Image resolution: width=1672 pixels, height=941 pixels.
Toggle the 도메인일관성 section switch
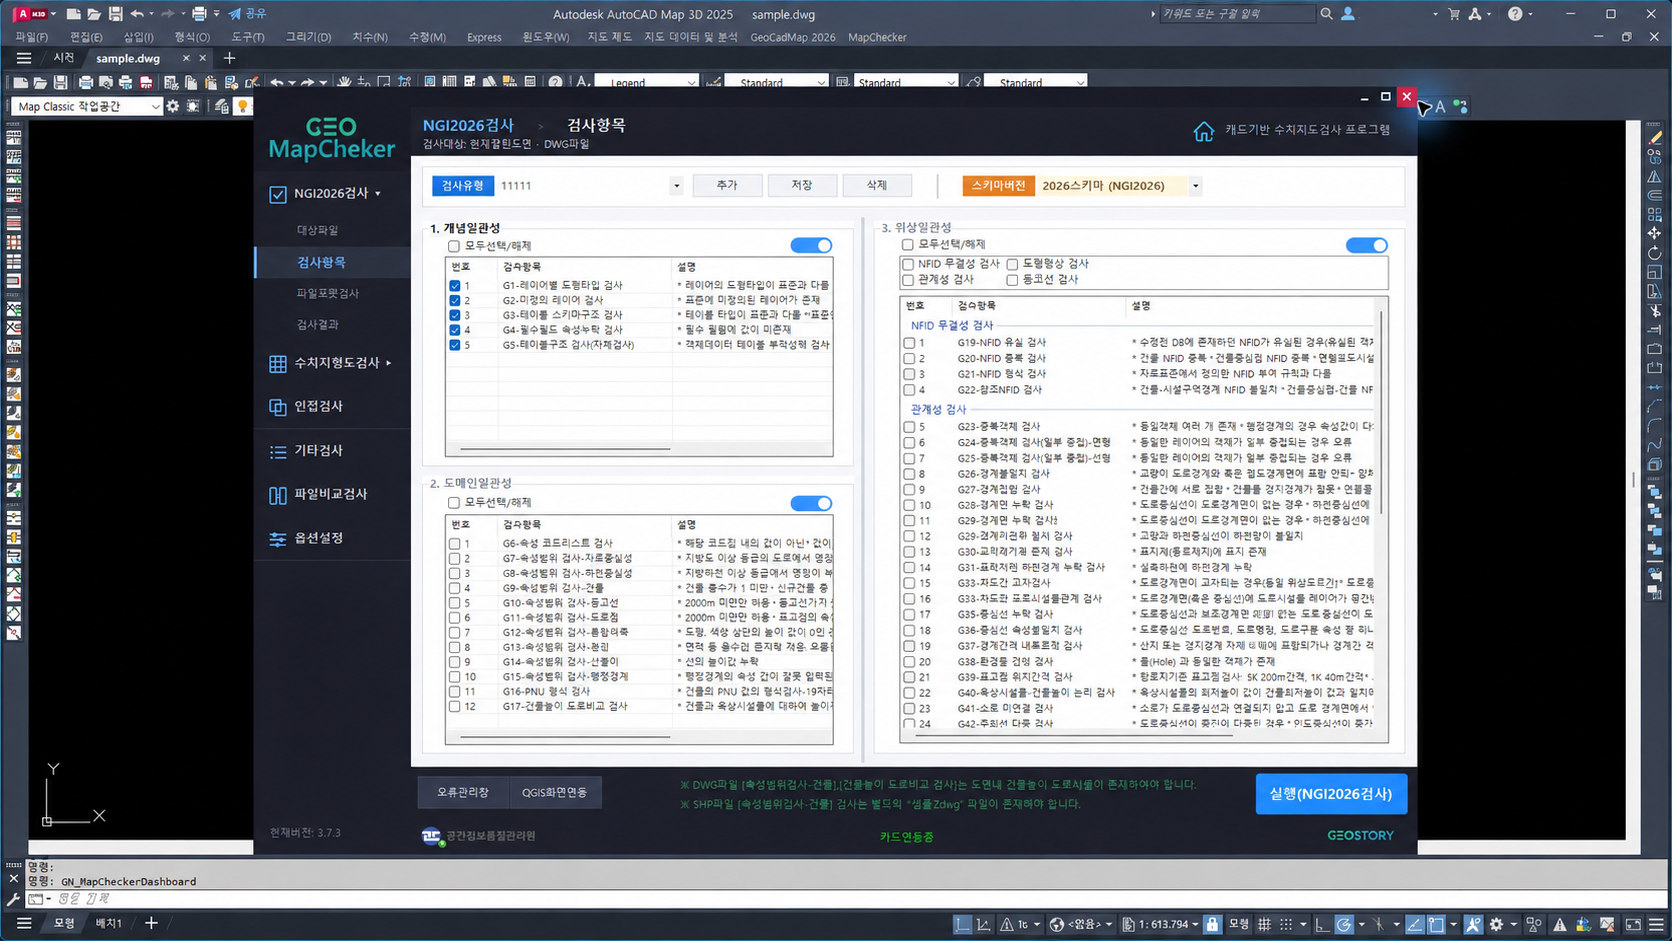[x=811, y=503]
